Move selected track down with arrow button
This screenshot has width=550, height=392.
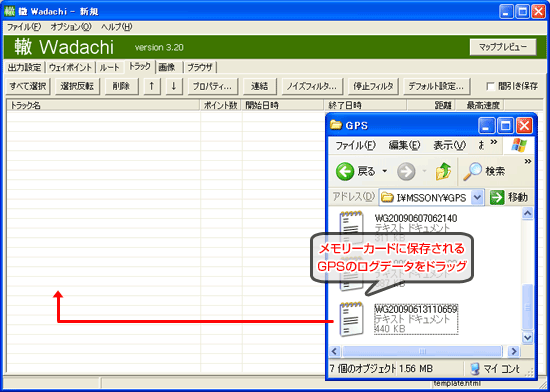tap(174, 86)
